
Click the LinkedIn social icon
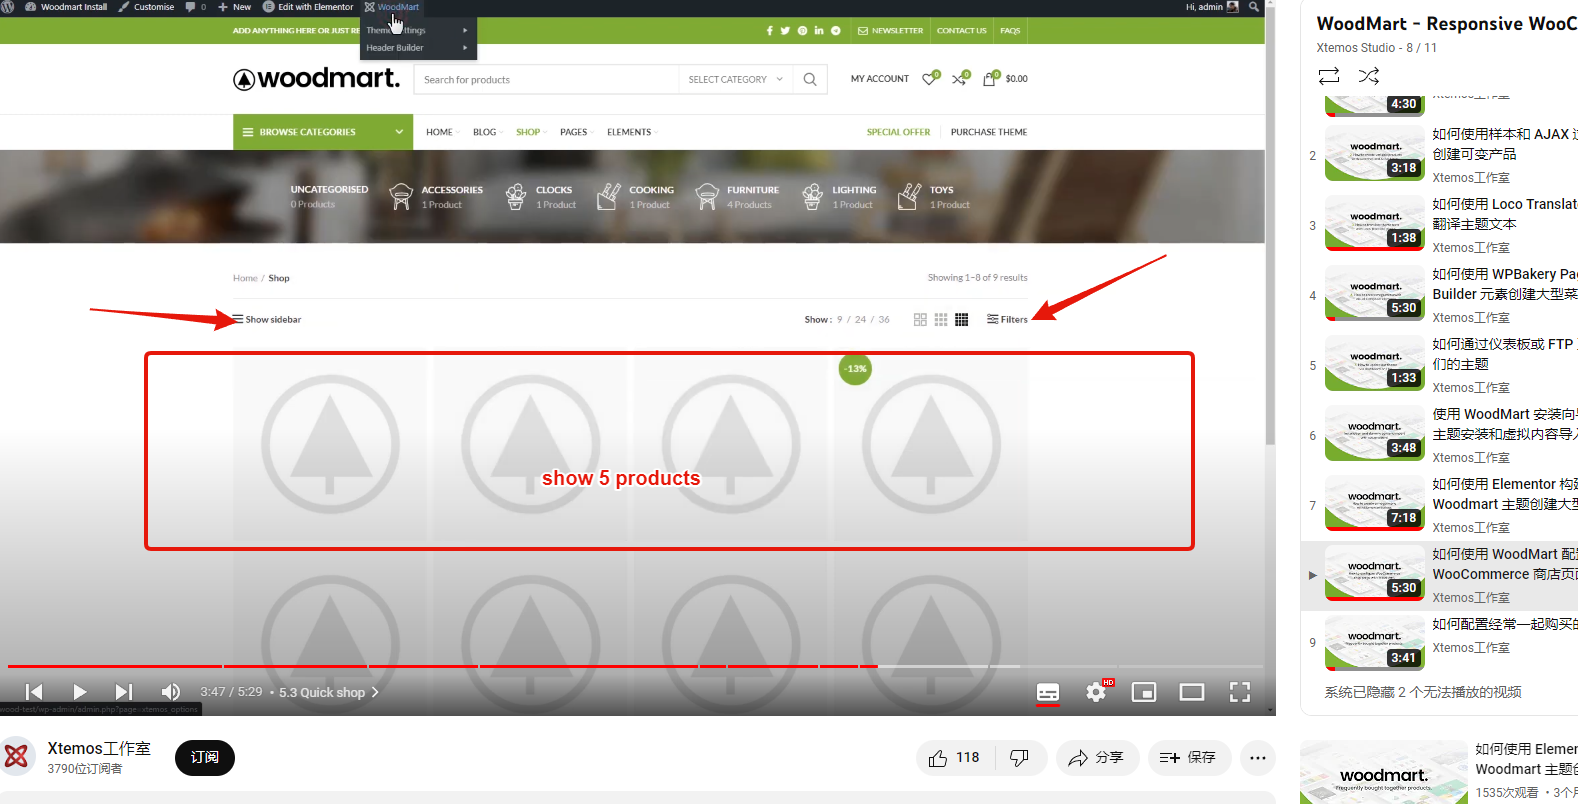point(819,31)
